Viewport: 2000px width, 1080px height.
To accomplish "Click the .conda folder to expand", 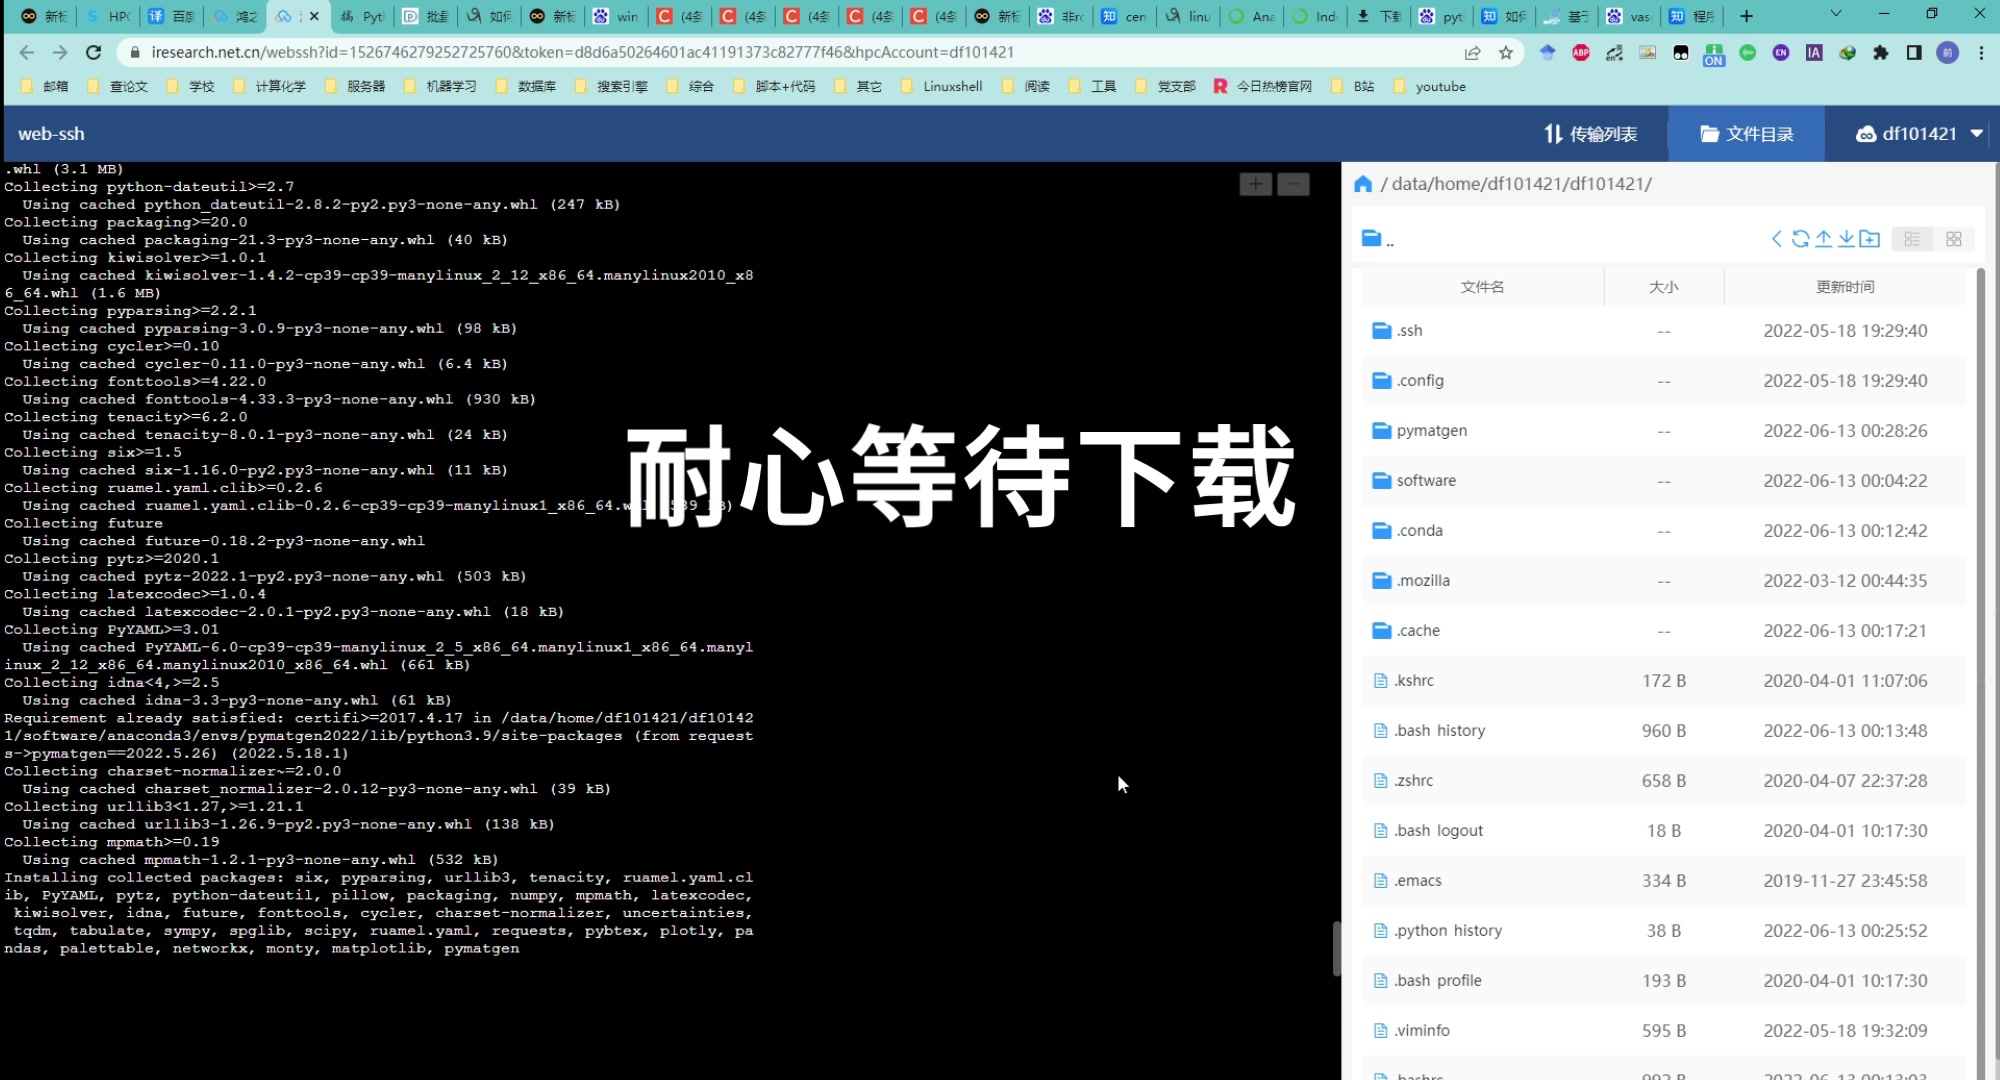I will pyautogui.click(x=1418, y=529).
